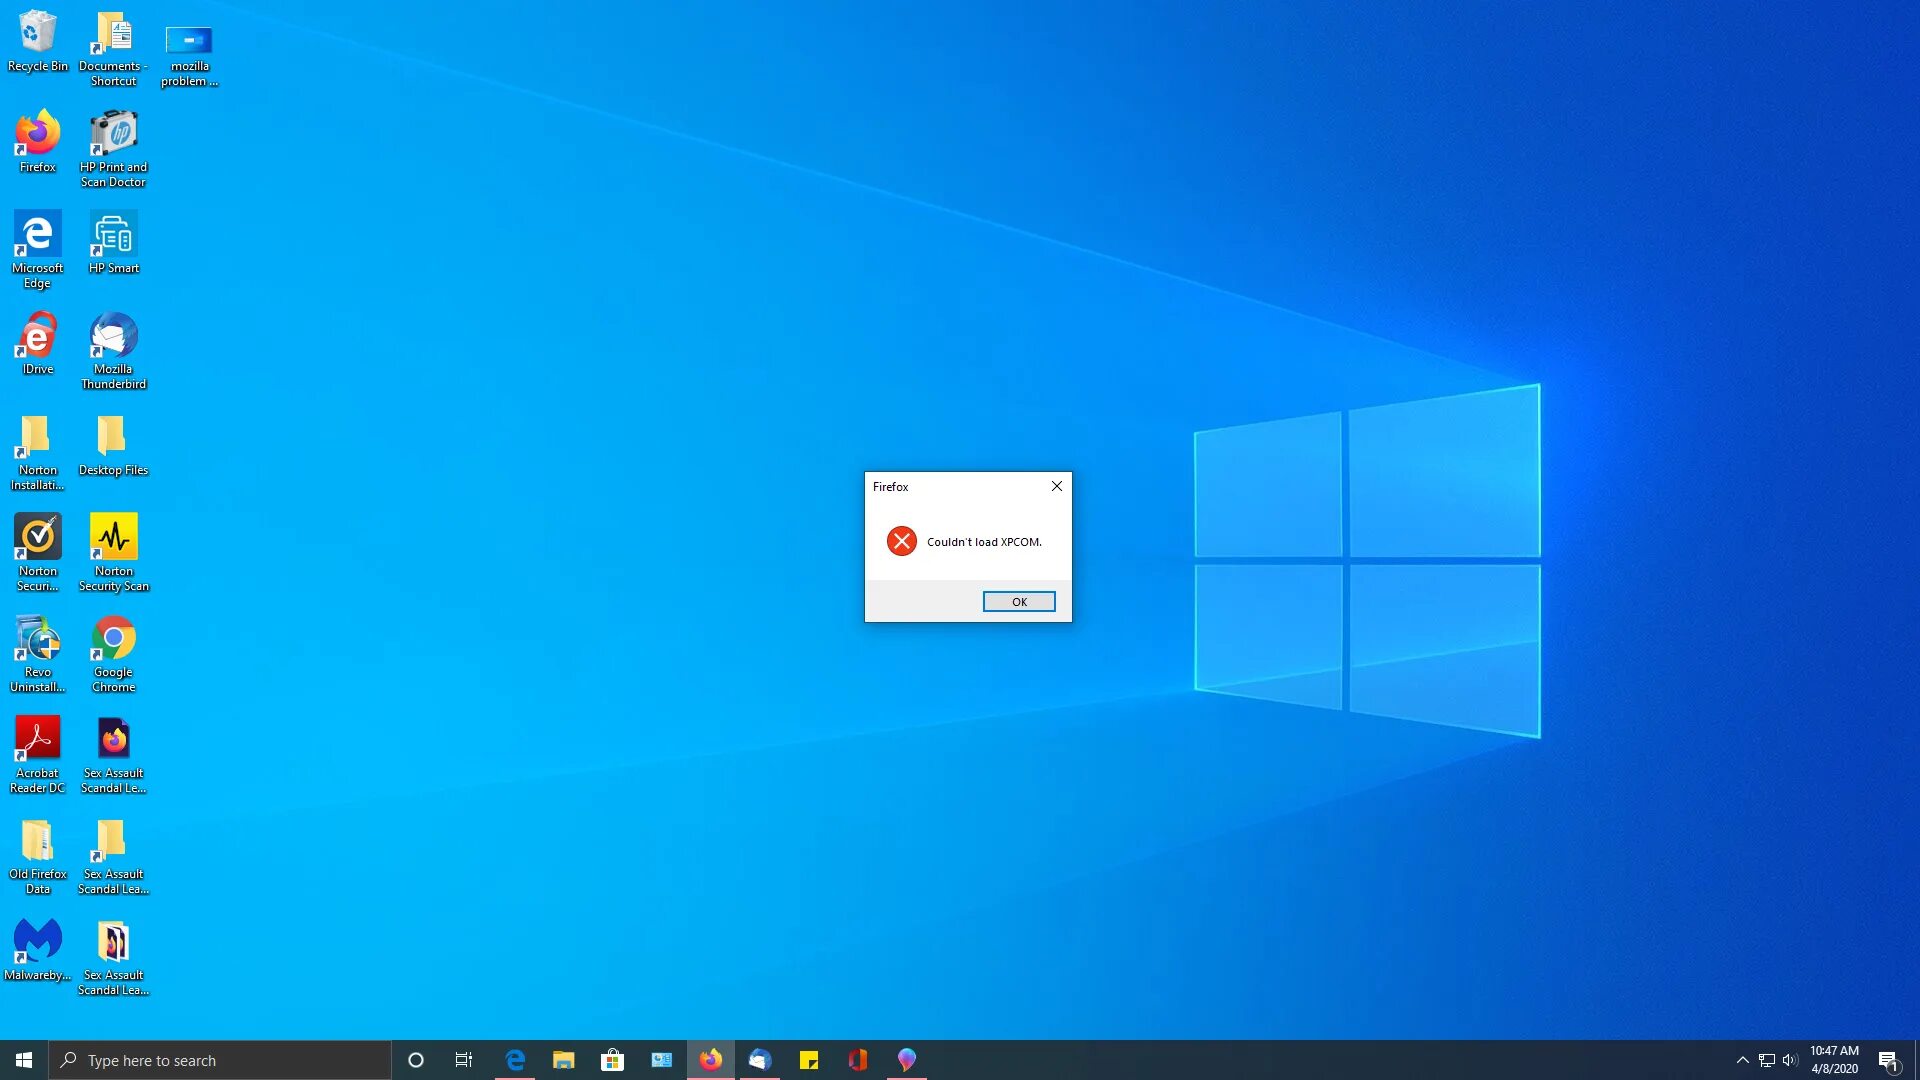Select the Recycle Bin desktop icon
Image resolution: width=1920 pixels, height=1080 pixels.
(x=38, y=41)
